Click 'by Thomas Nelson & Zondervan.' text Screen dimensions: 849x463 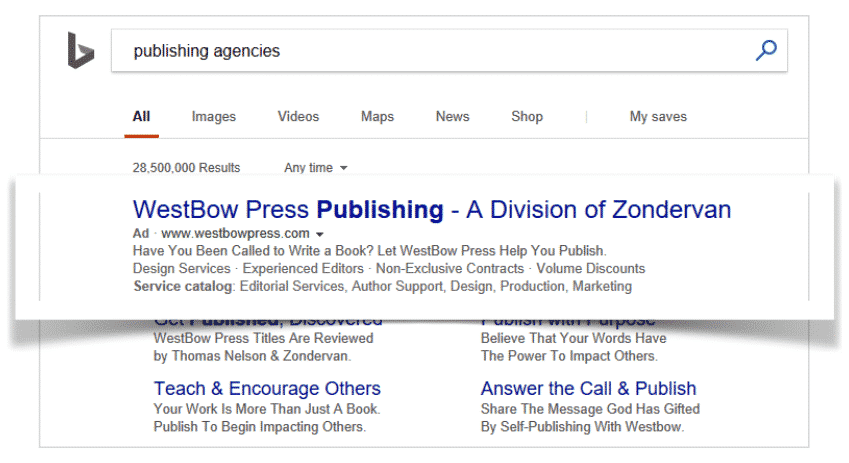point(252,356)
